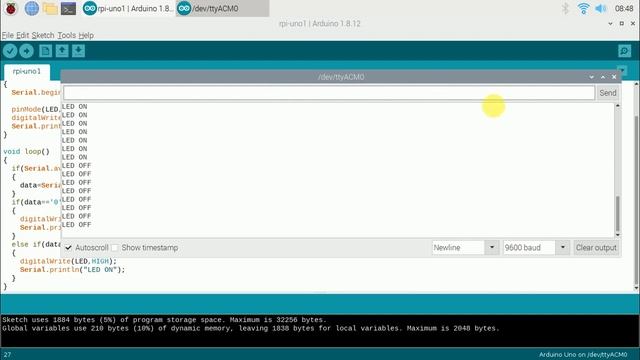Open the Help menu
The image size is (640, 360).
[86, 36]
